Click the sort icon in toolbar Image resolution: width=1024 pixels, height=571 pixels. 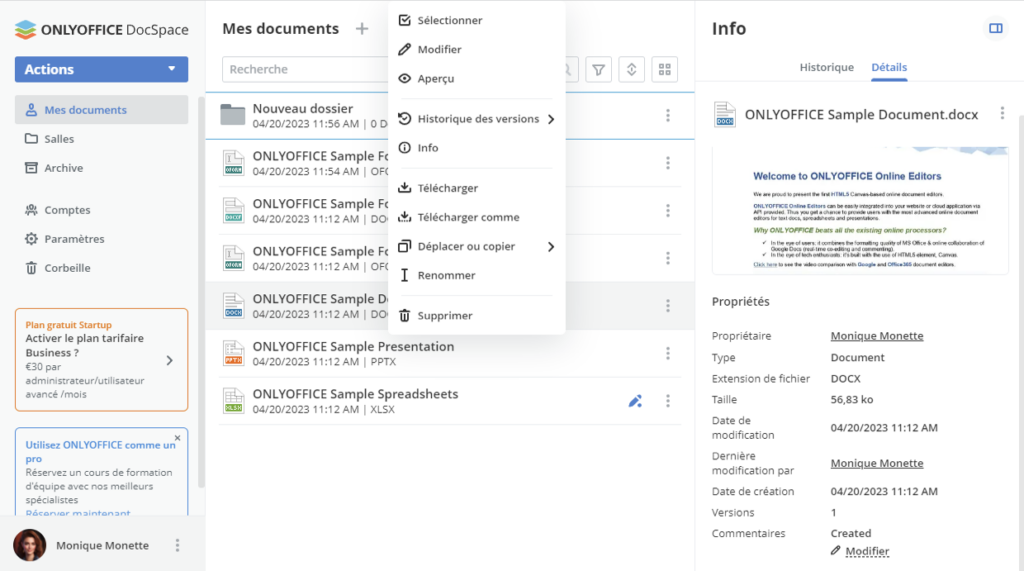coord(631,69)
